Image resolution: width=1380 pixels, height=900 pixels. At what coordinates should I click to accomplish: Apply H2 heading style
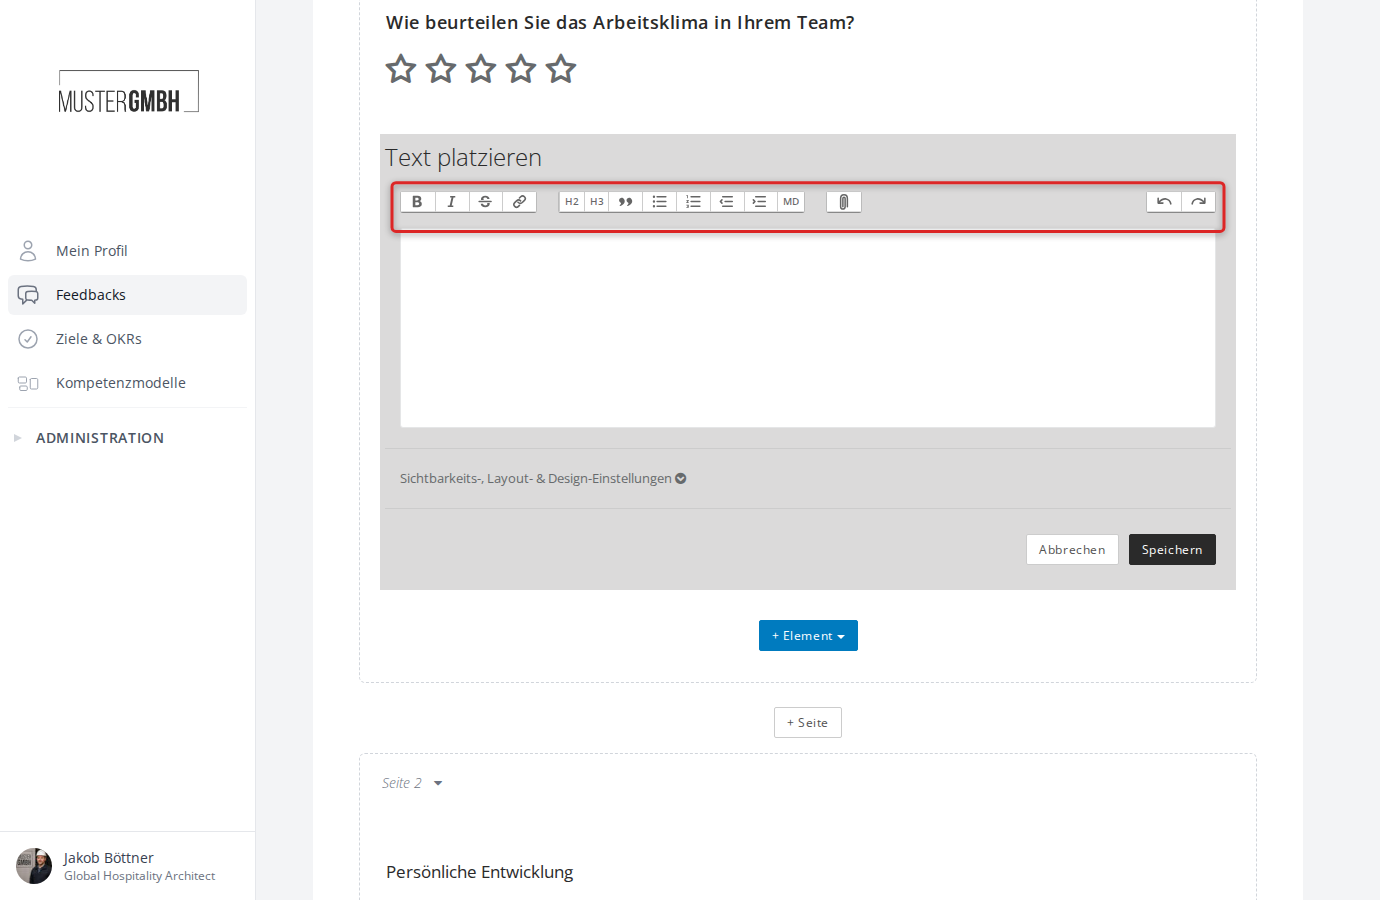point(572,202)
